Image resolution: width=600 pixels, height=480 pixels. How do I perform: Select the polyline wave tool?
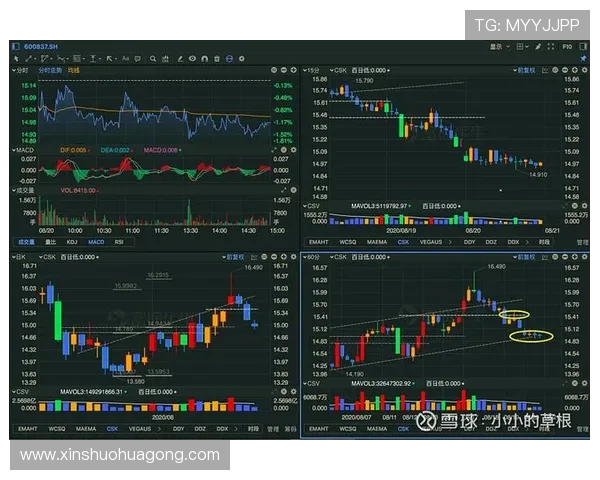(60, 59)
